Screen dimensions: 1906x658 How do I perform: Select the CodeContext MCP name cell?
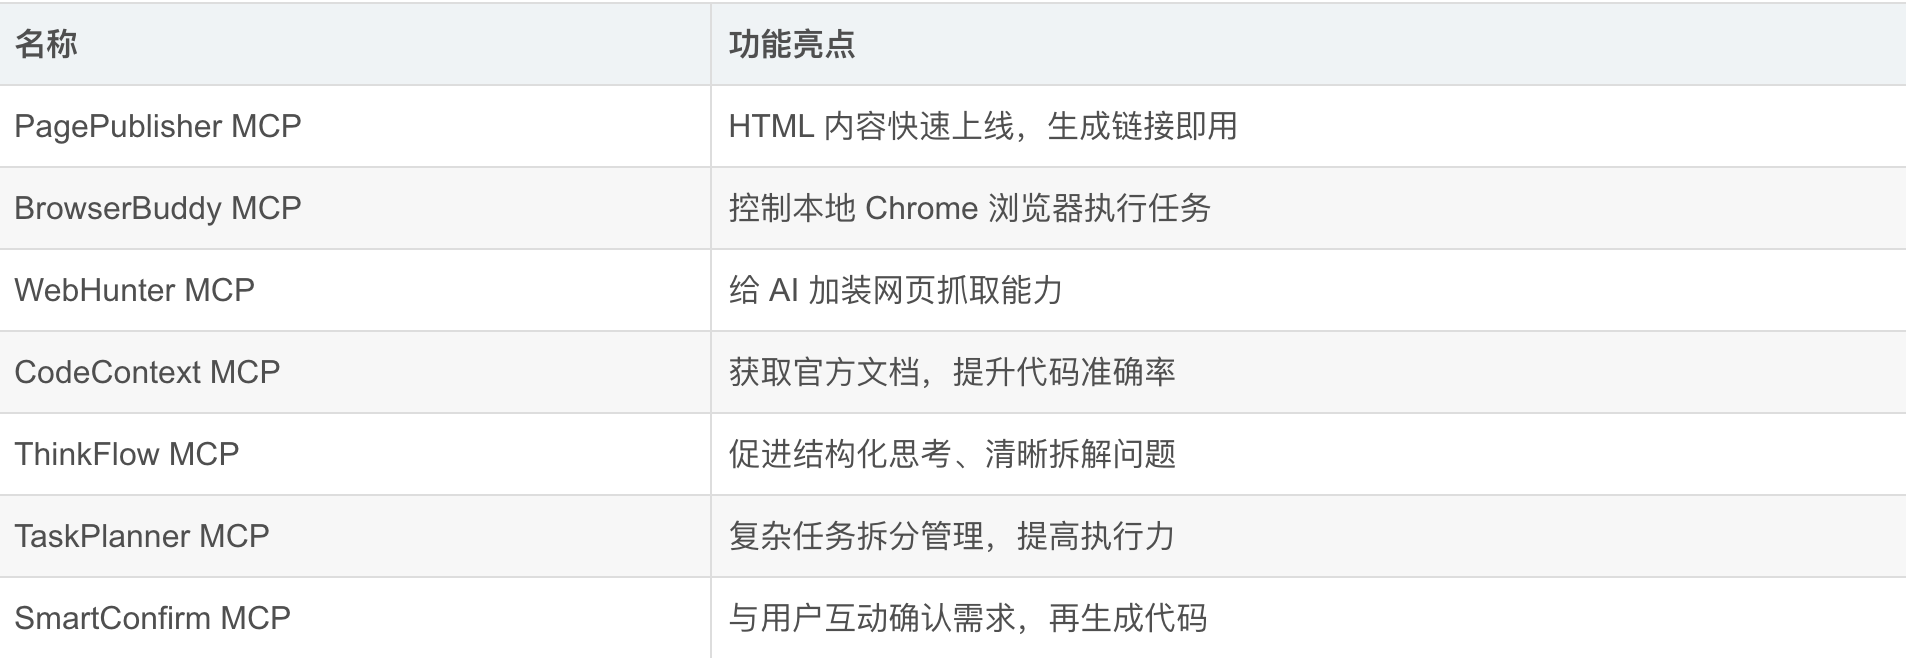click(147, 372)
